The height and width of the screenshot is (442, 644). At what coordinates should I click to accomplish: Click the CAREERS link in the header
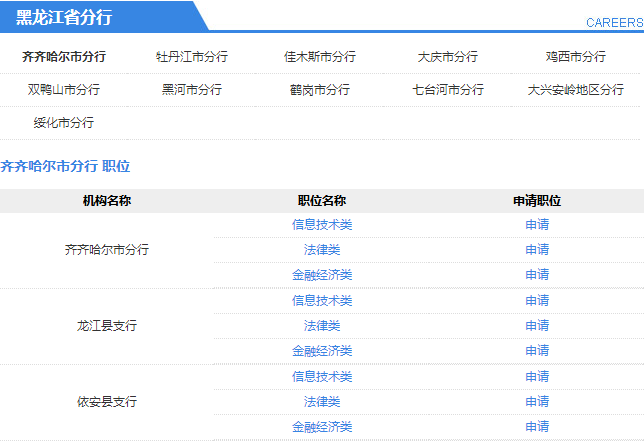click(x=614, y=22)
